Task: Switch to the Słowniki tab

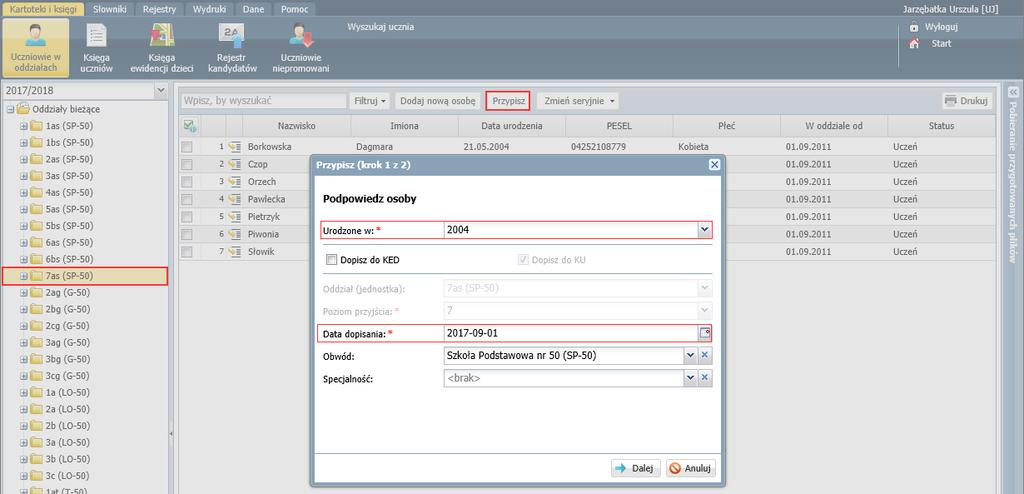Action: [109, 9]
